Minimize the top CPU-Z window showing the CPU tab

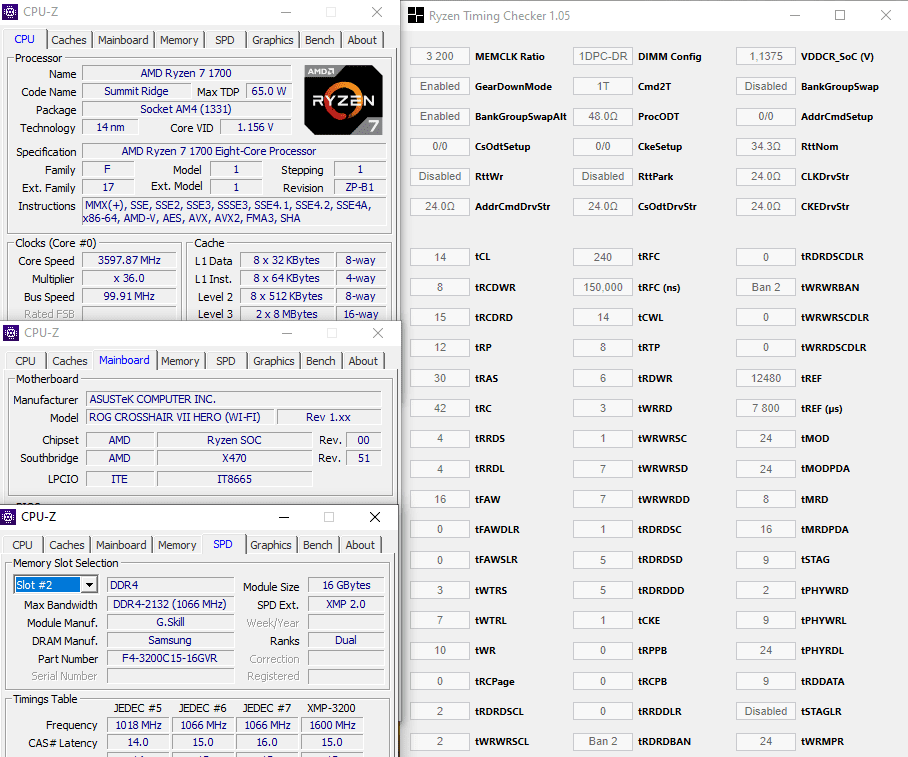click(286, 12)
